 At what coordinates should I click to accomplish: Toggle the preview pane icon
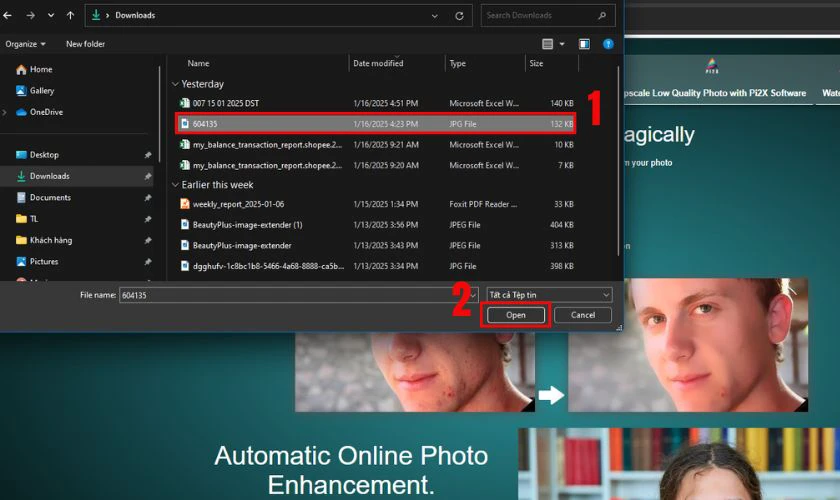[x=584, y=44]
